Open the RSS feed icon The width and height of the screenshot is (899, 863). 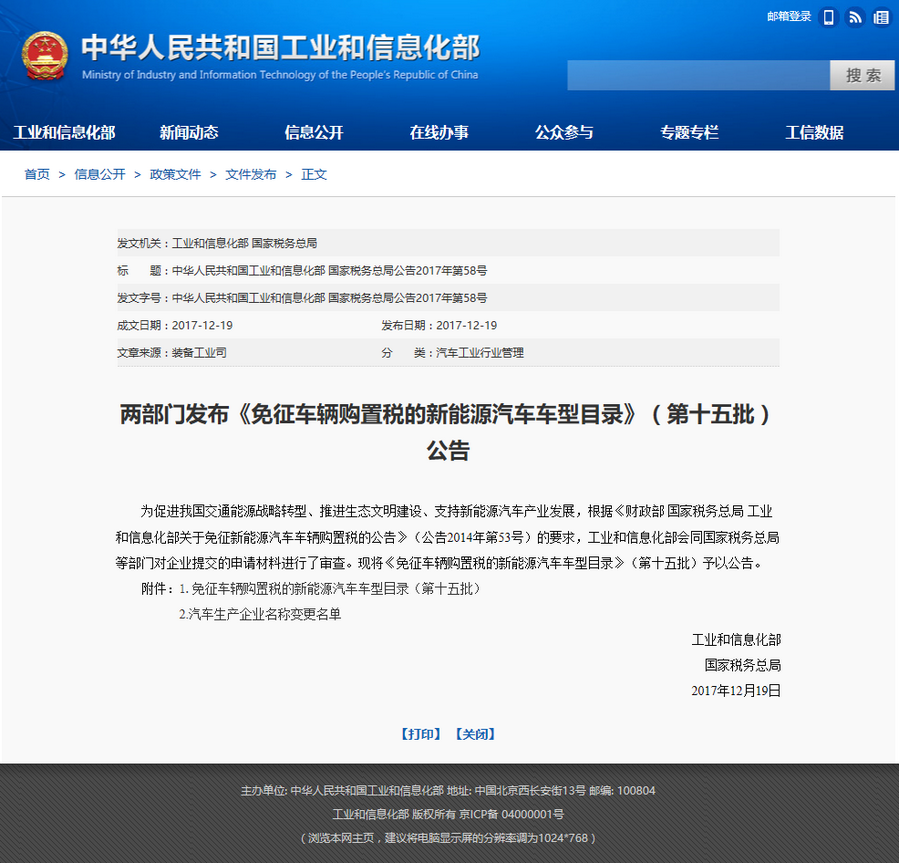(855, 17)
